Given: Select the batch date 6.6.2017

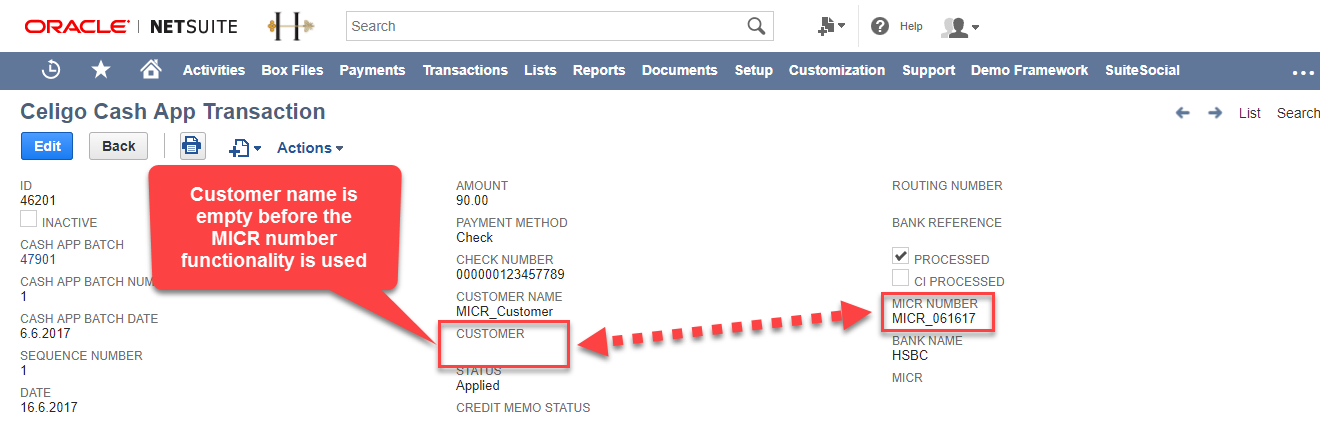Looking at the screenshot, I should [45, 333].
